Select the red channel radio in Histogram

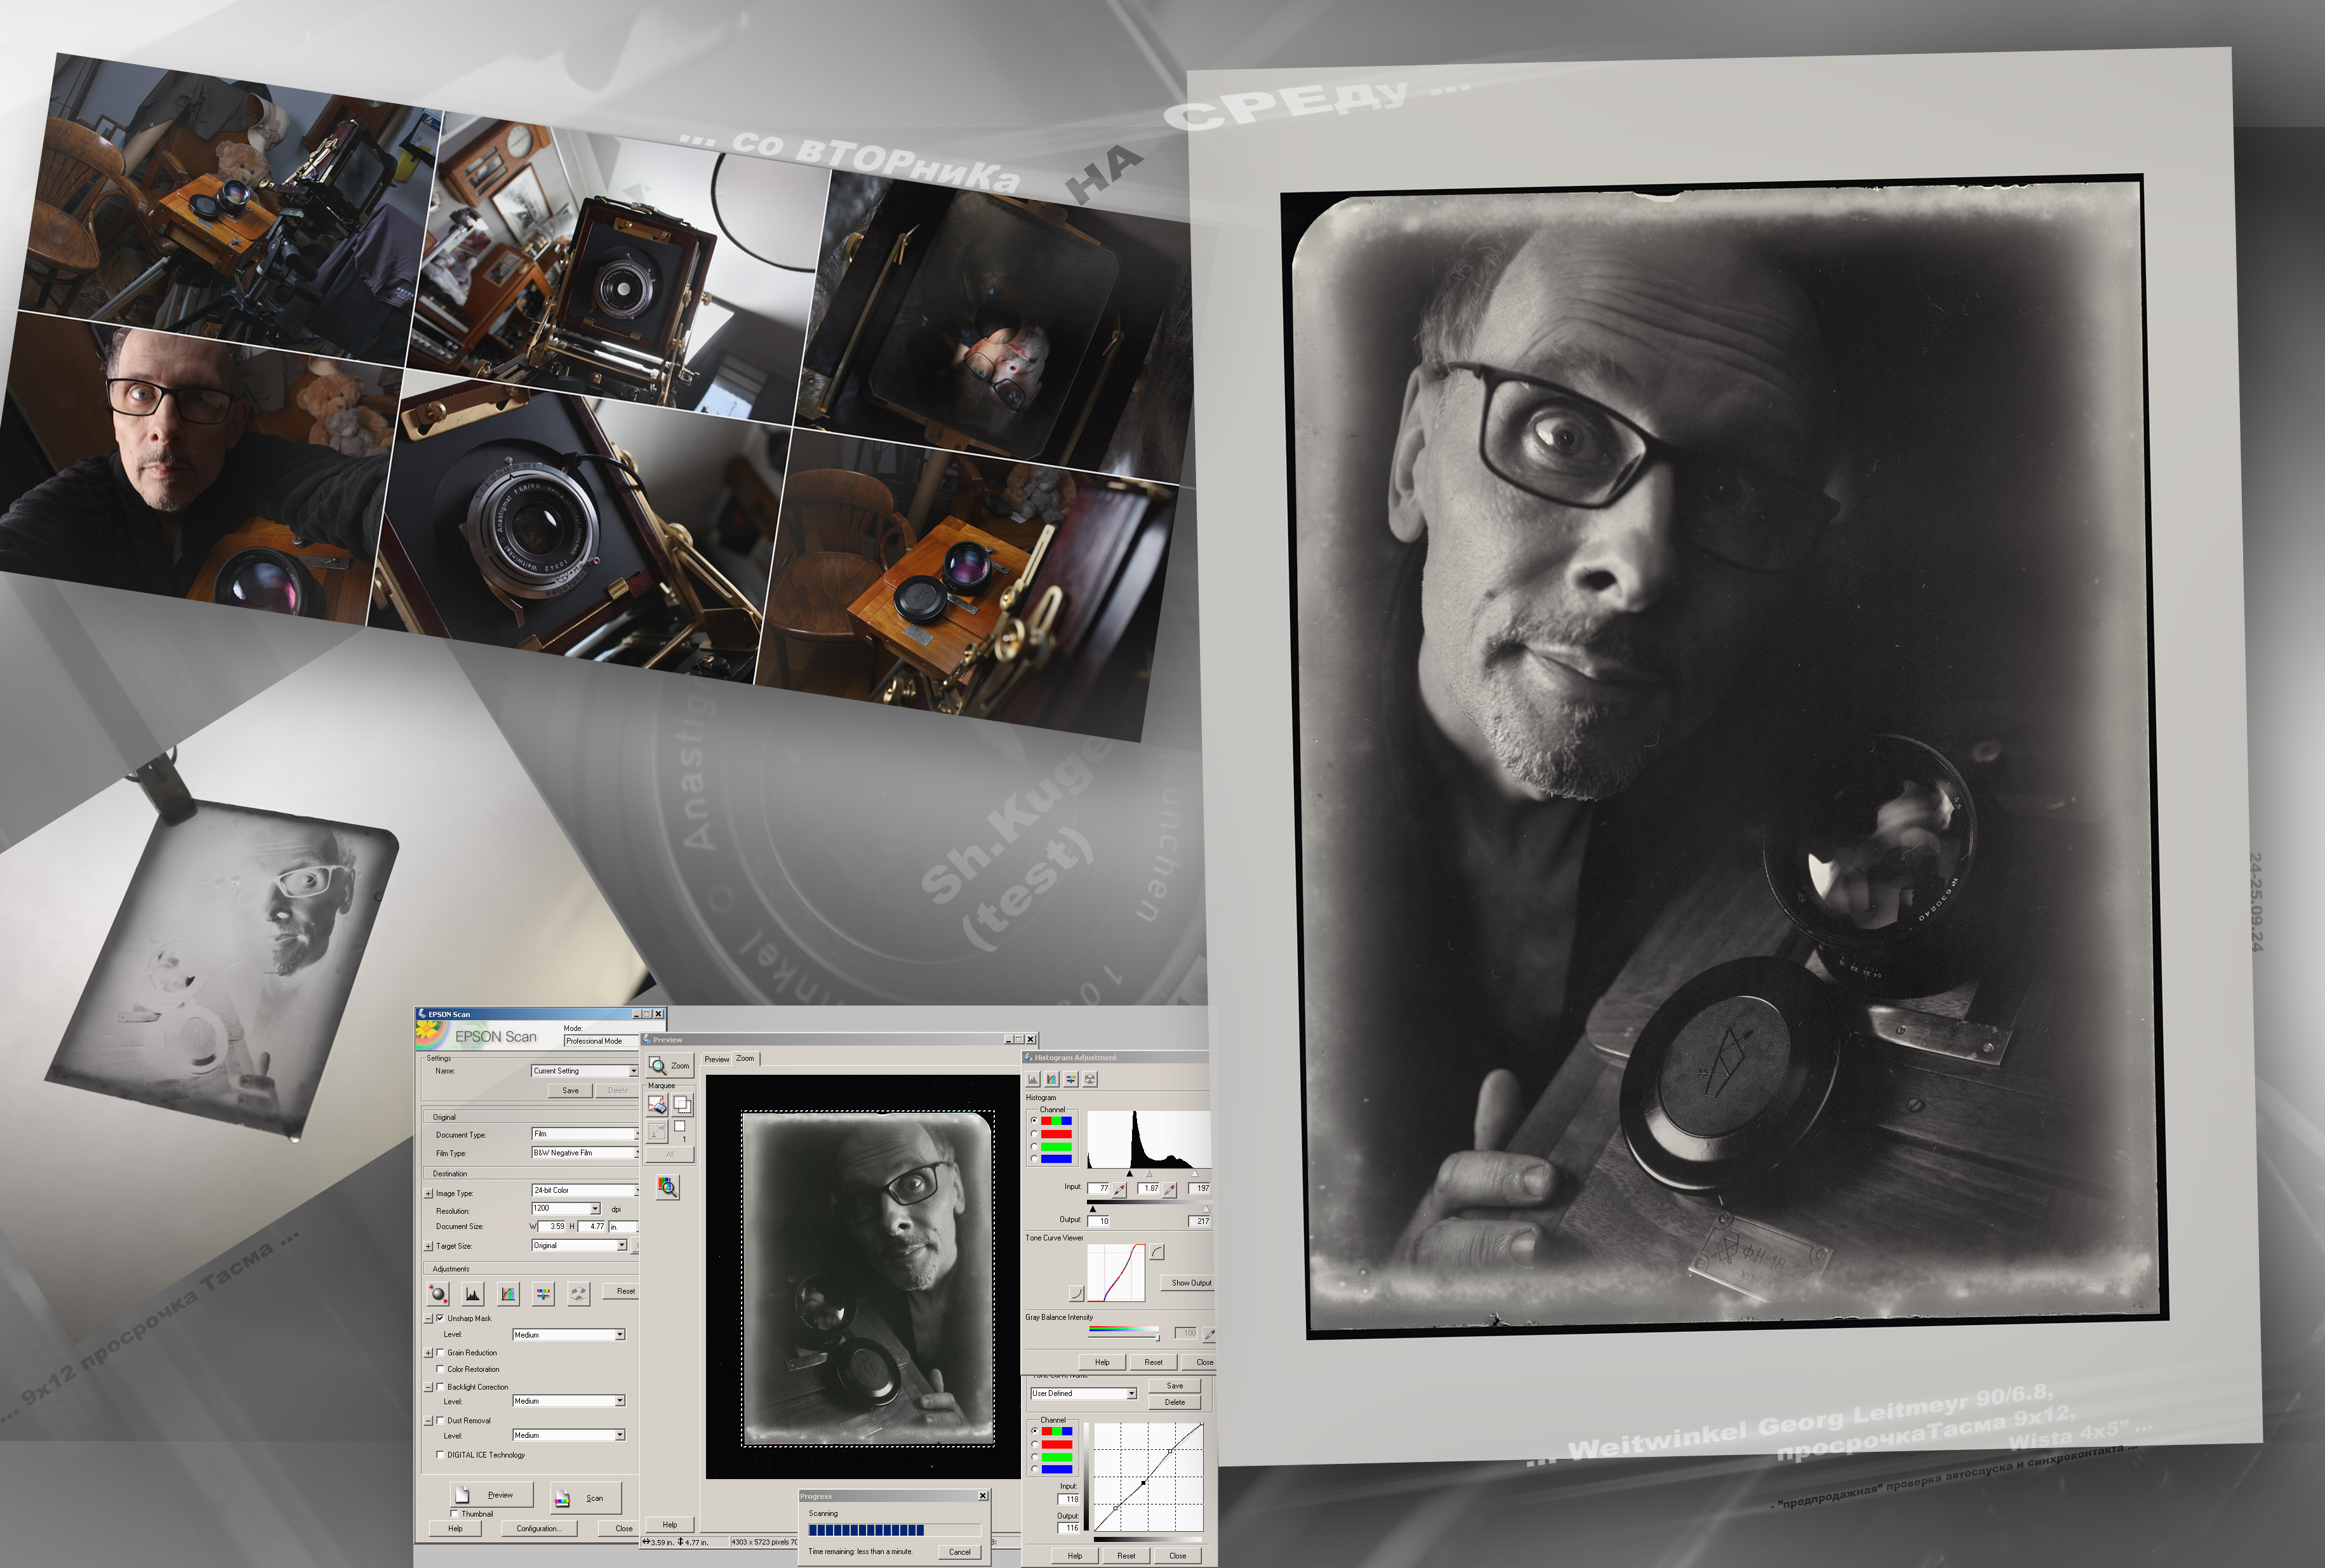tap(1034, 1134)
